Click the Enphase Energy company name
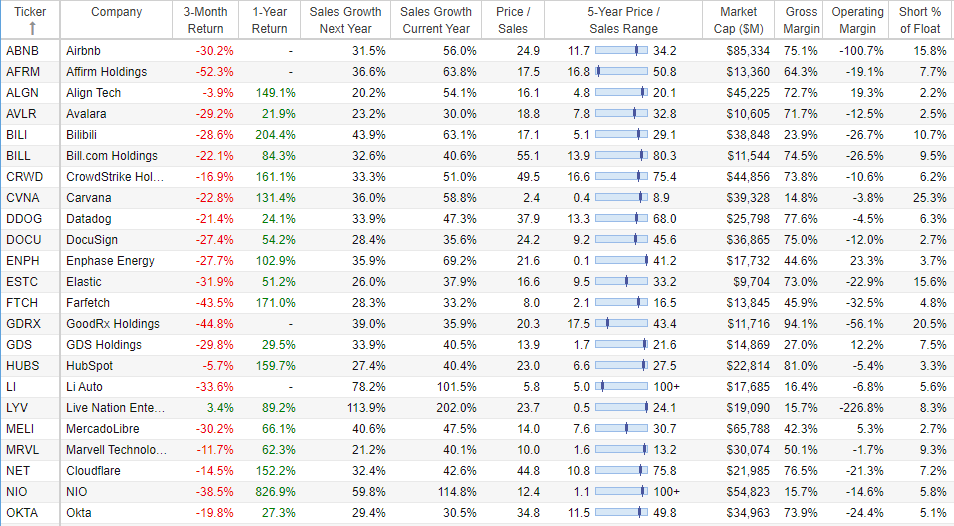The width and height of the screenshot is (954, 526). coord(111,261)
